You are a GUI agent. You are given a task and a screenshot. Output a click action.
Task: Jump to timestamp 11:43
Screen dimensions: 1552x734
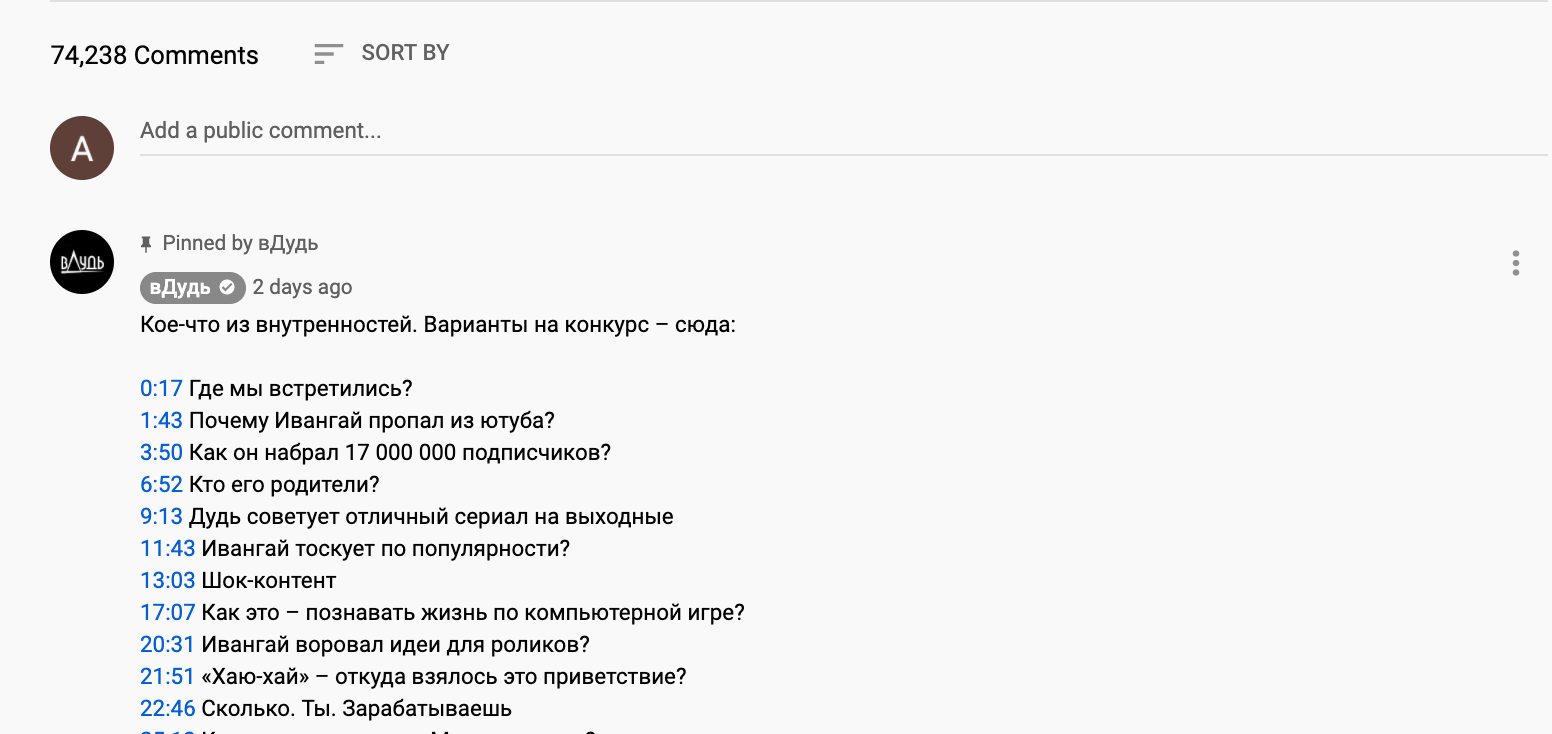pyautogui.click(x=167, y=549)
